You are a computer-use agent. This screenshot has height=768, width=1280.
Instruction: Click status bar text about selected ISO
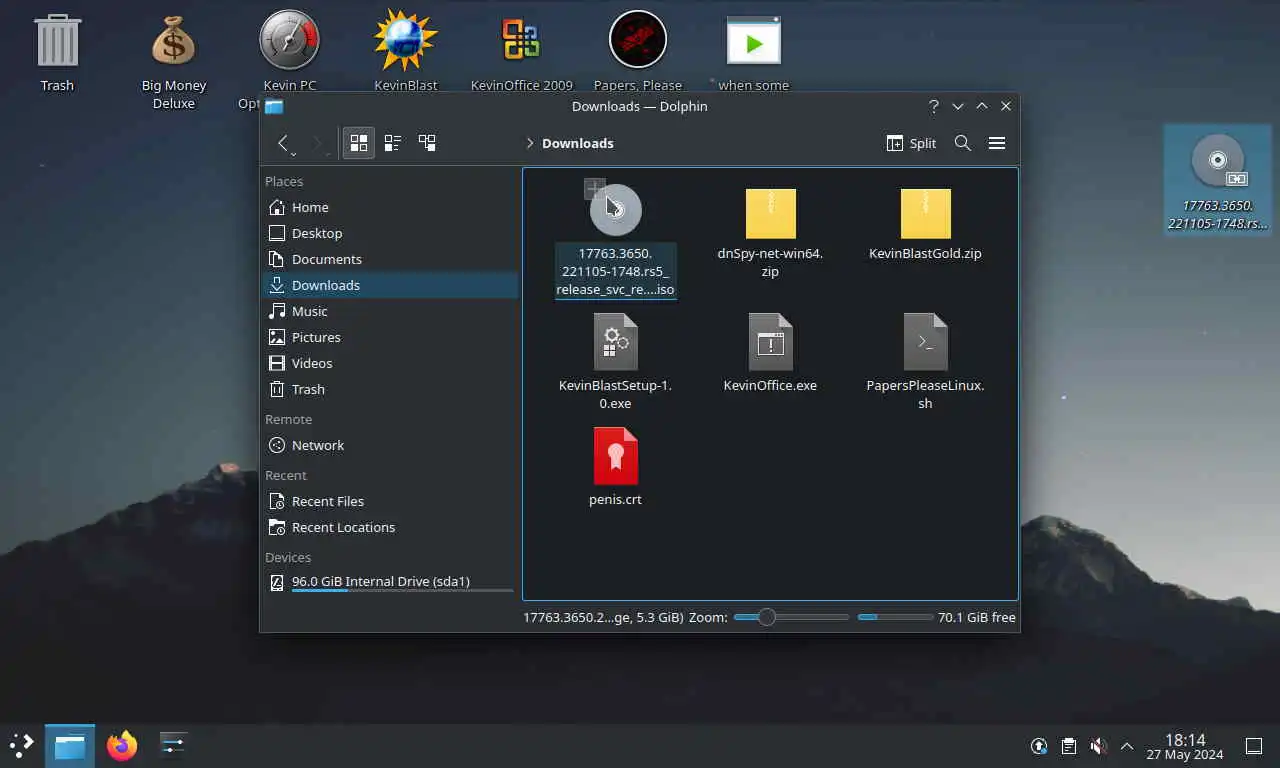[603, 617]
